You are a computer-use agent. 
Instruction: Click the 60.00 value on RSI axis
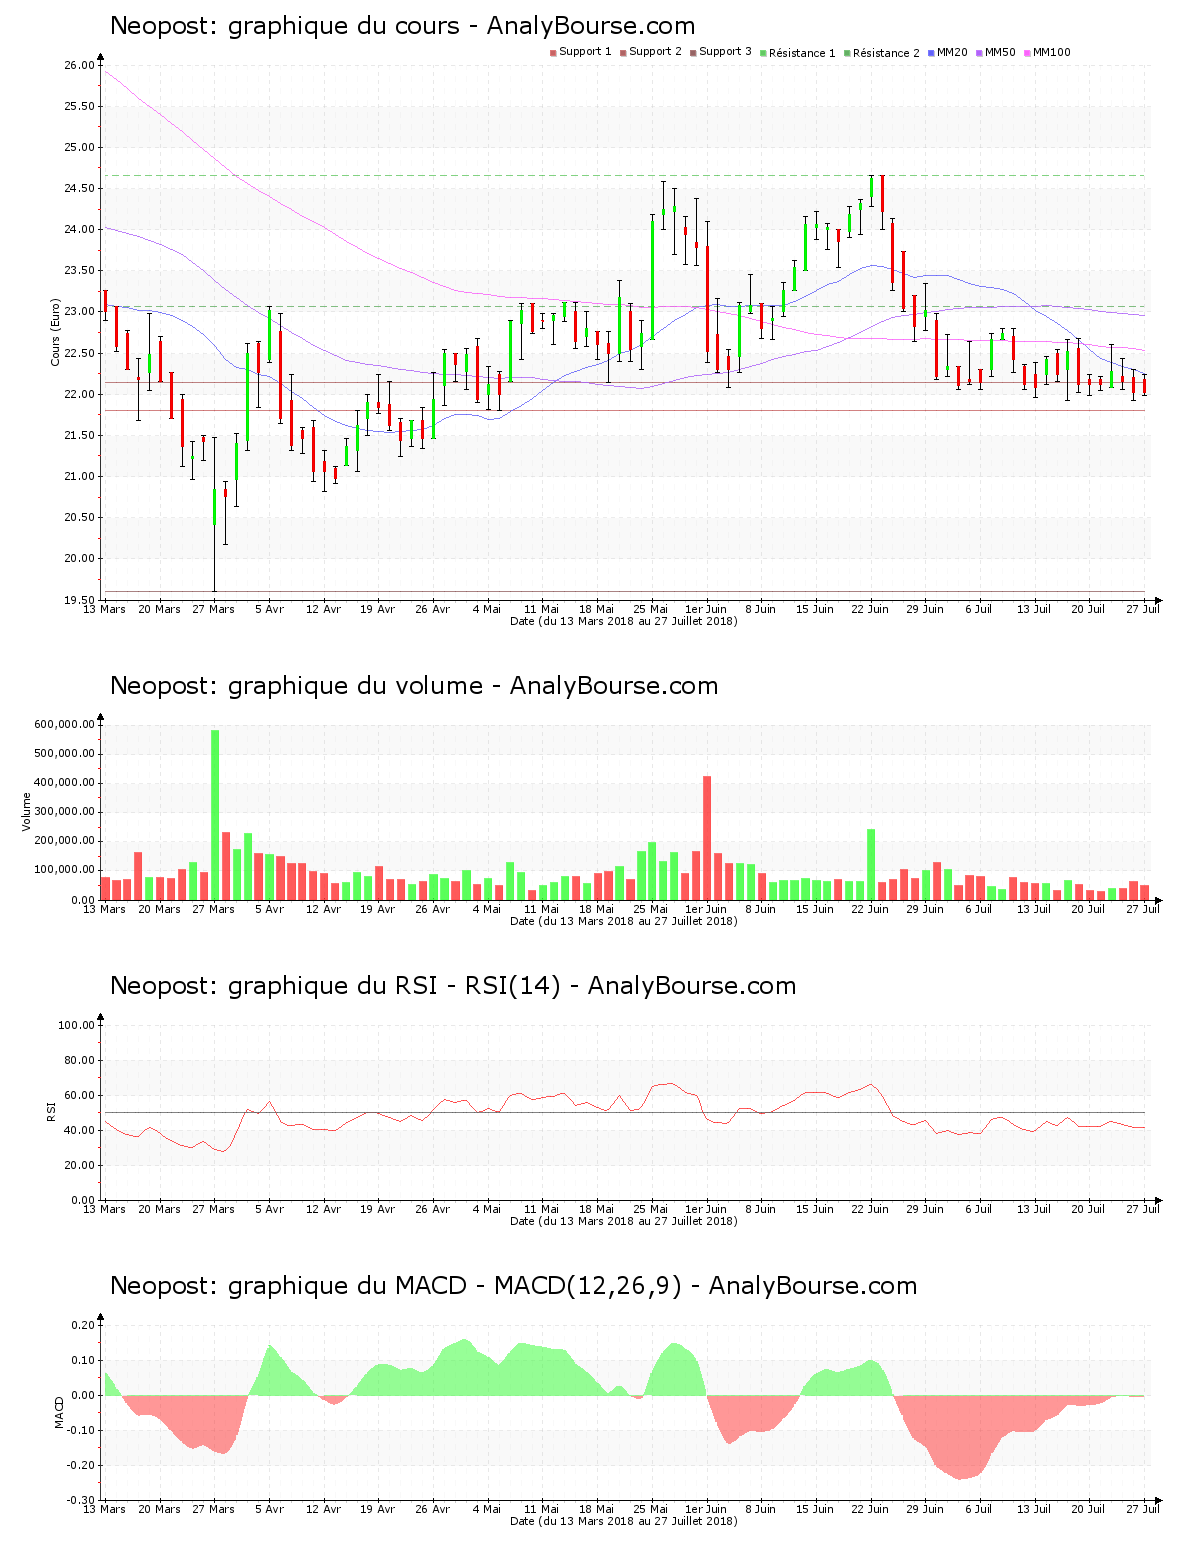coord(79,1096)
